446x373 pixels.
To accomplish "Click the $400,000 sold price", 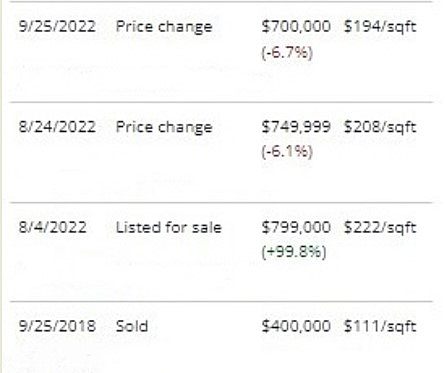I will [296, 326].
